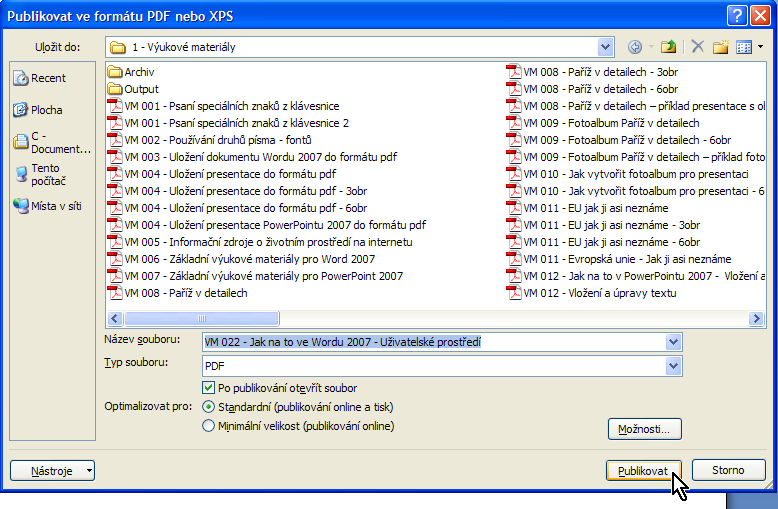Select file VM 008 - Paříž v detailech – příklad presentace

[x=636, y=106]
